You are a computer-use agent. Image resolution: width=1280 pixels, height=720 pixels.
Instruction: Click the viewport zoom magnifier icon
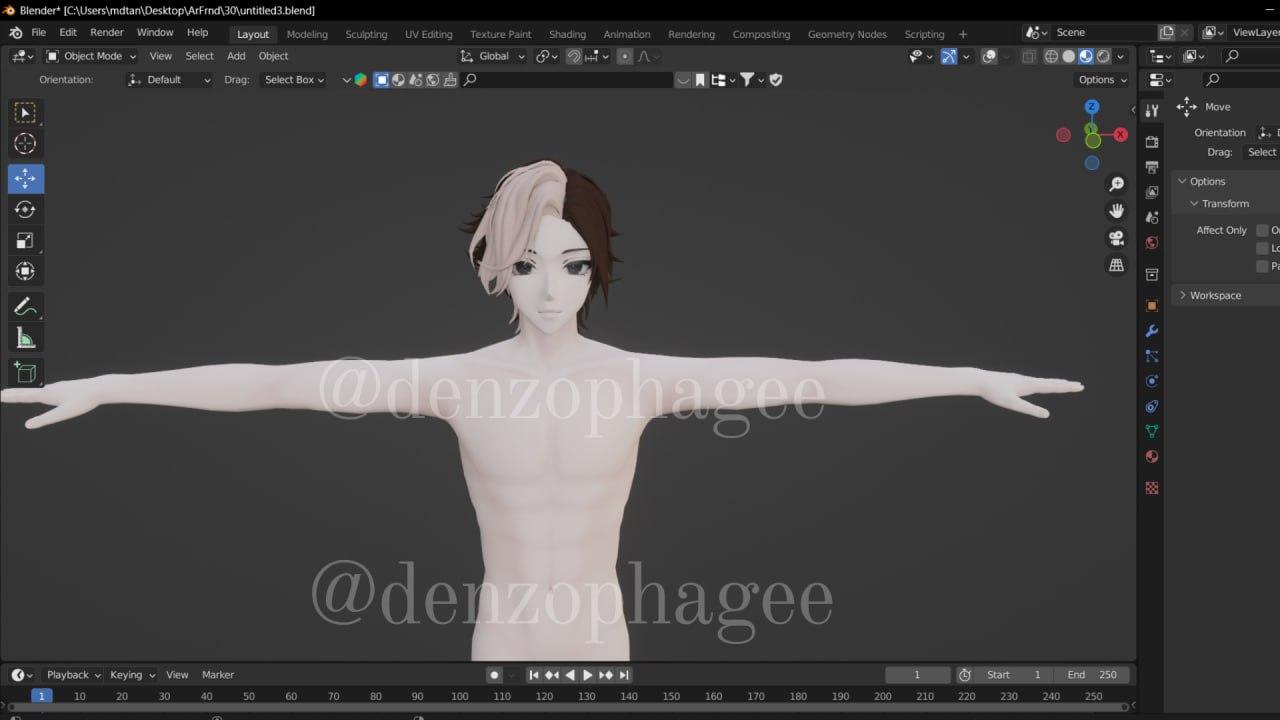(x=1116, y=184)
